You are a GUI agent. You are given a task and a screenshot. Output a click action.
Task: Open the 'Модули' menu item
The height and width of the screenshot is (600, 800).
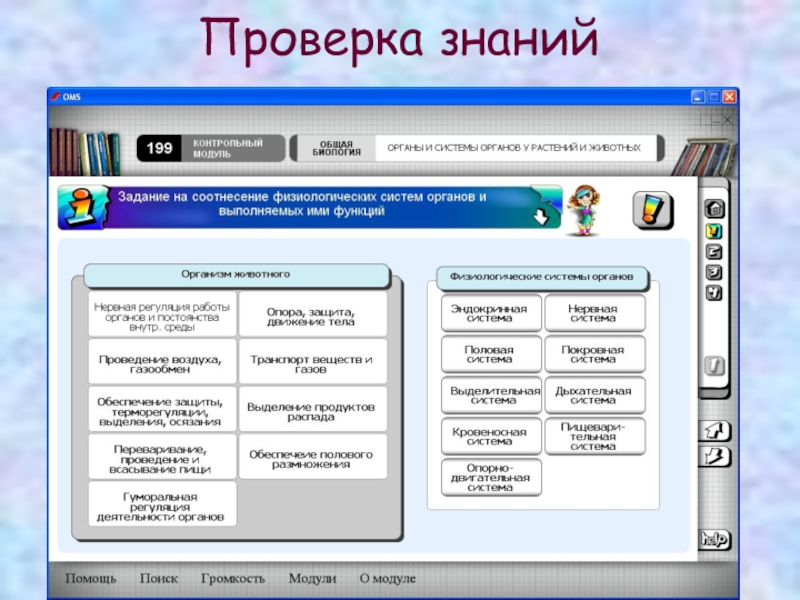click(x=312, y=578)
